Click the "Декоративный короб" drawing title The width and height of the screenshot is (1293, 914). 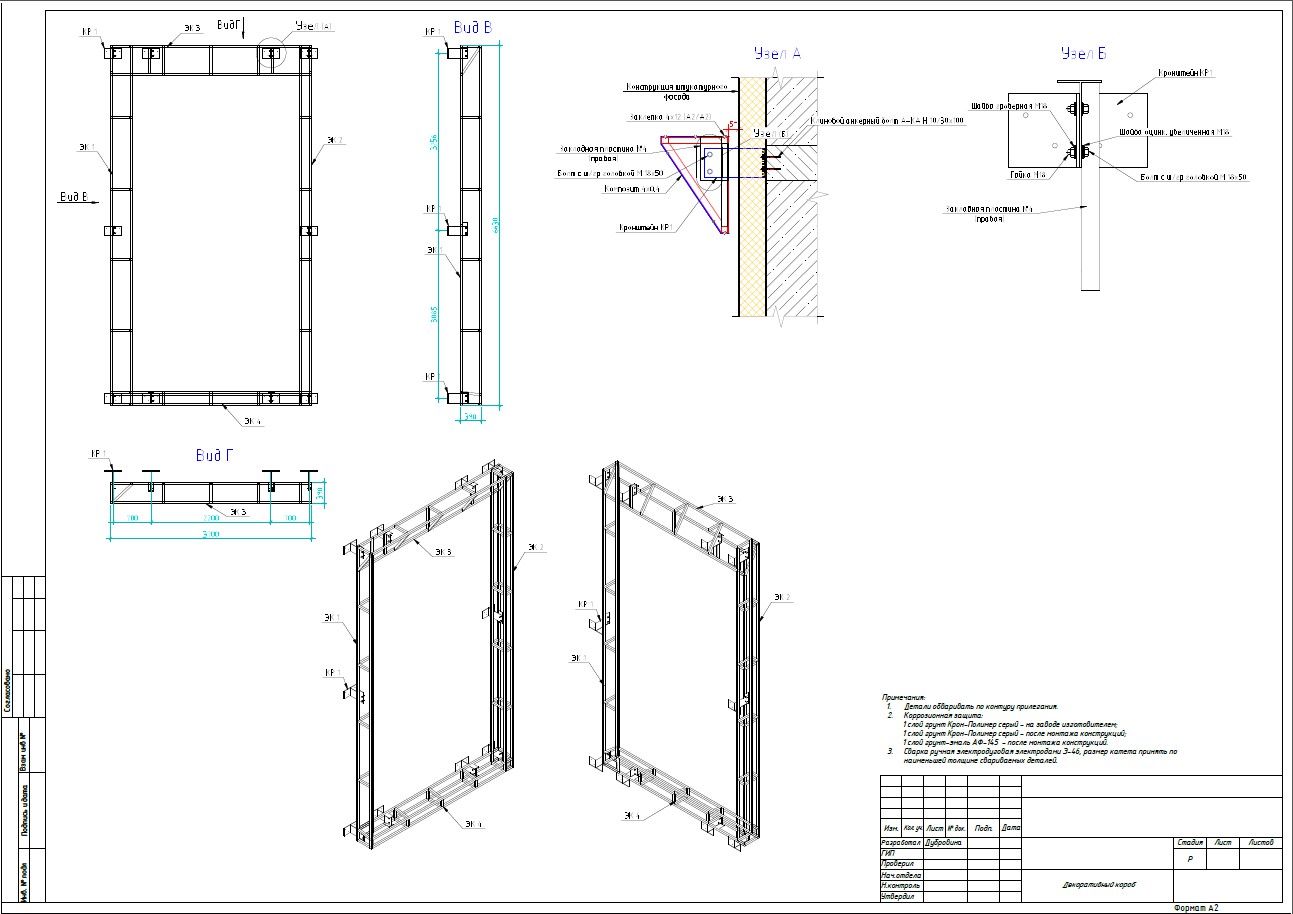pos(1100,886)
